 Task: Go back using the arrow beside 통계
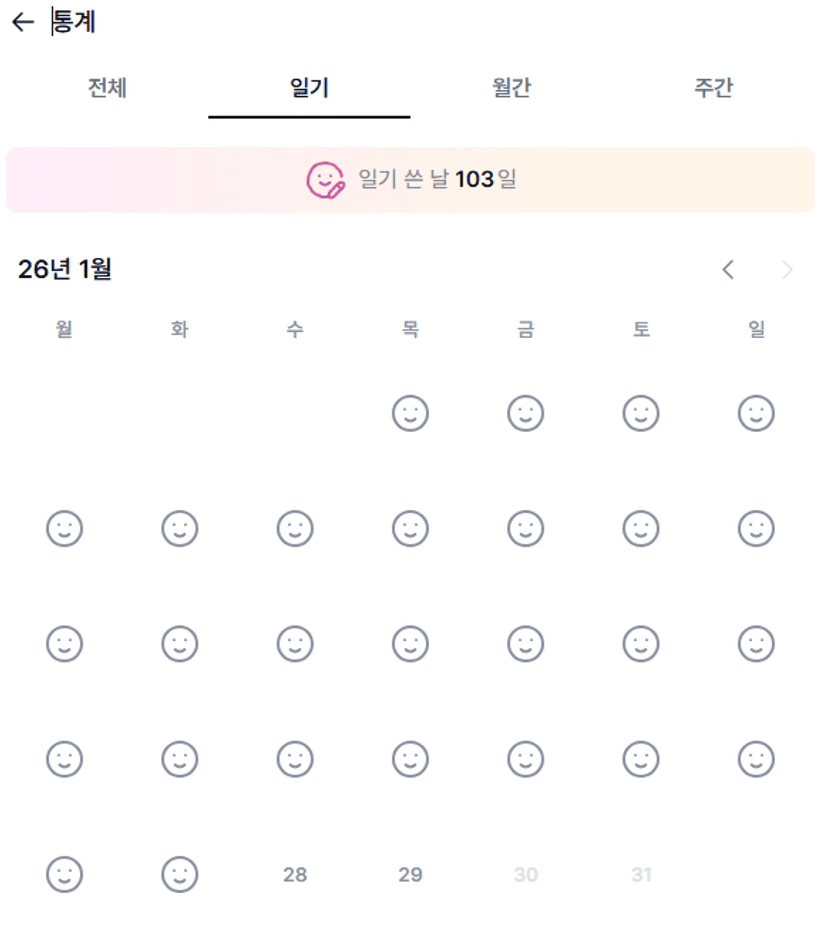tap(22, 22)
